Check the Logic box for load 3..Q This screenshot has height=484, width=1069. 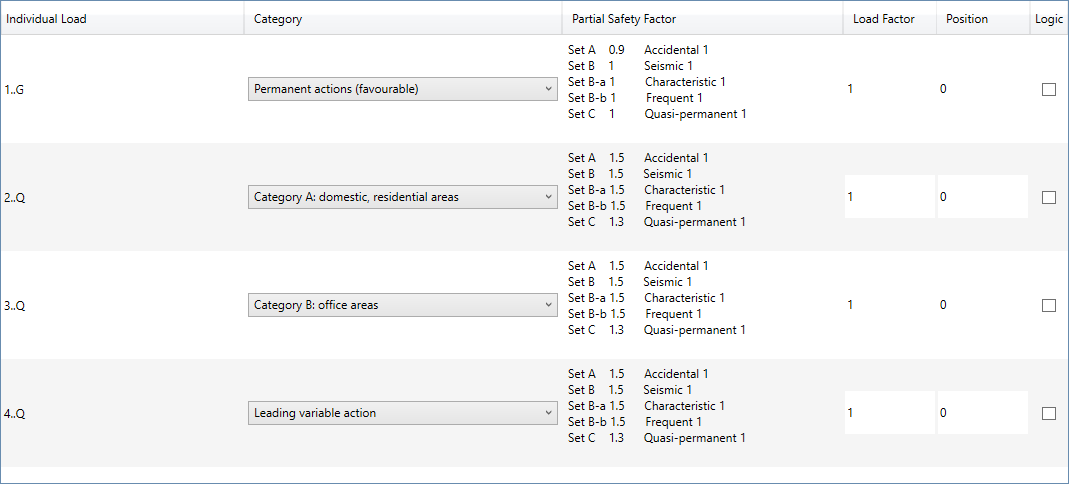point(1049,305)
